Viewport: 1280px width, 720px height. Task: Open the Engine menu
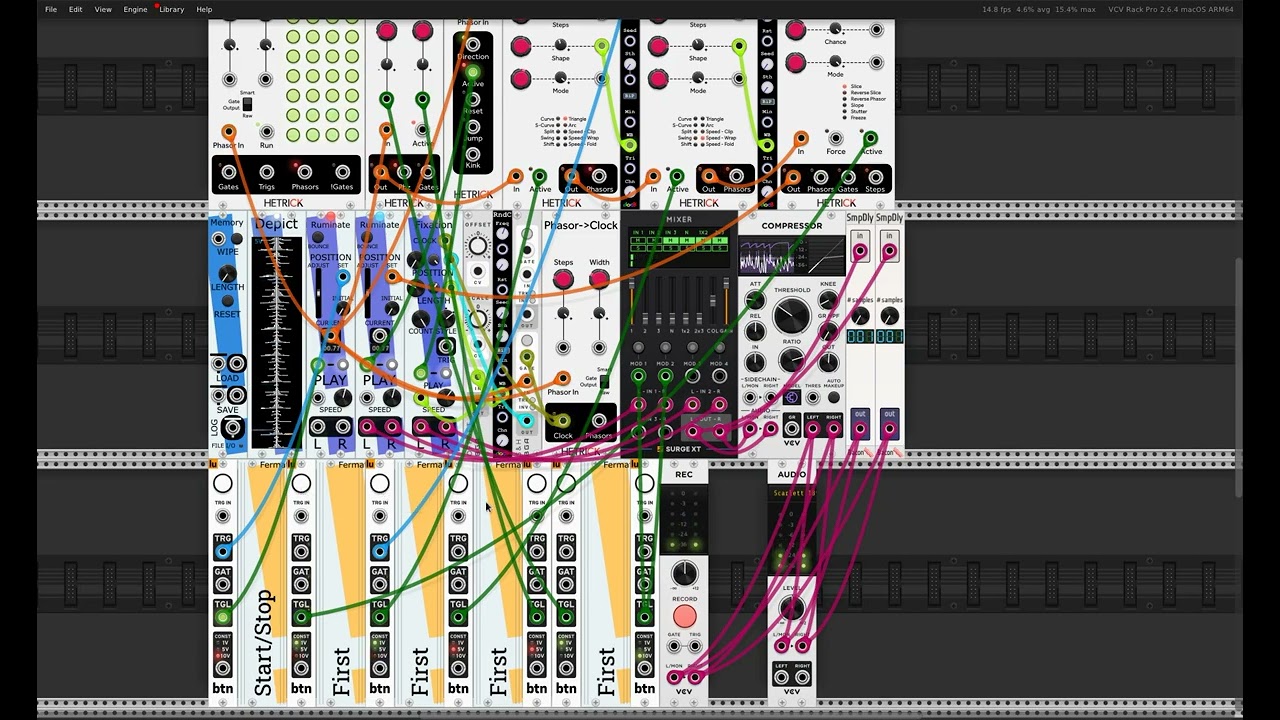point(135,9)
